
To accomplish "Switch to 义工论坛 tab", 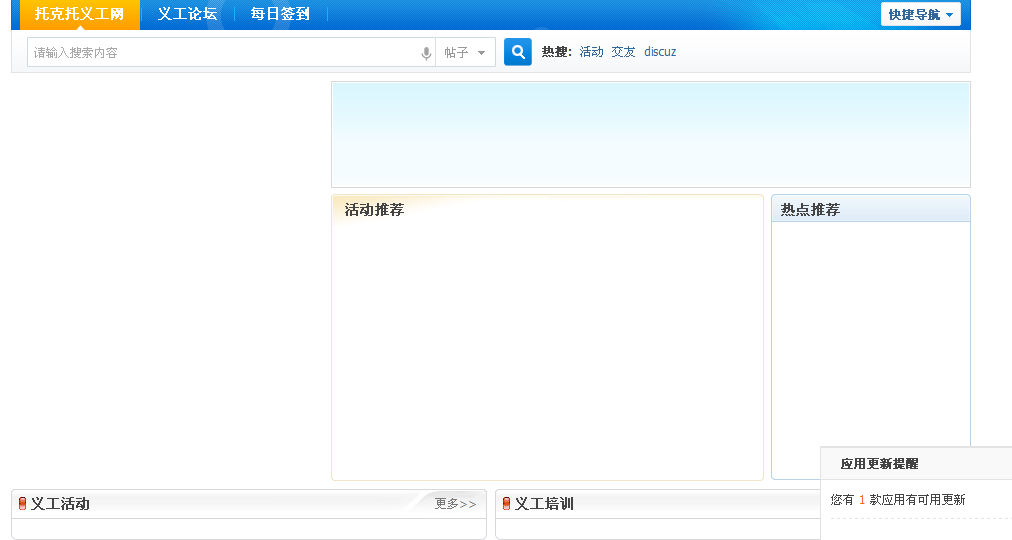I will coord(187,14).
